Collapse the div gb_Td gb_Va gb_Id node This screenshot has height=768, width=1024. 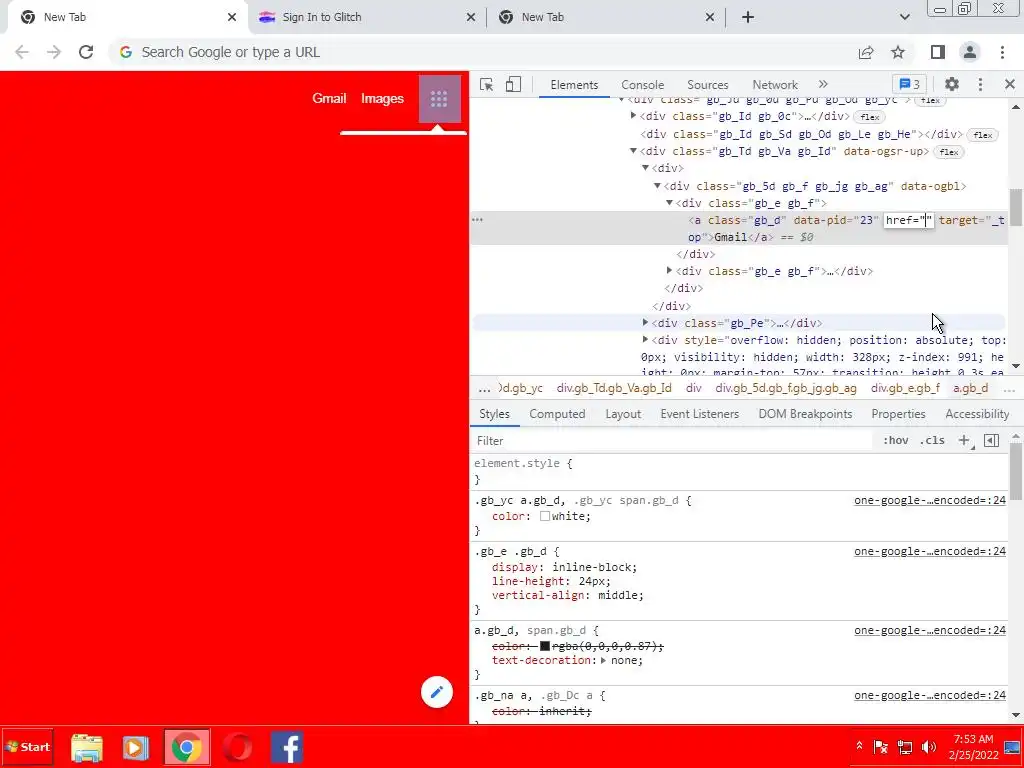click(633, 151)
